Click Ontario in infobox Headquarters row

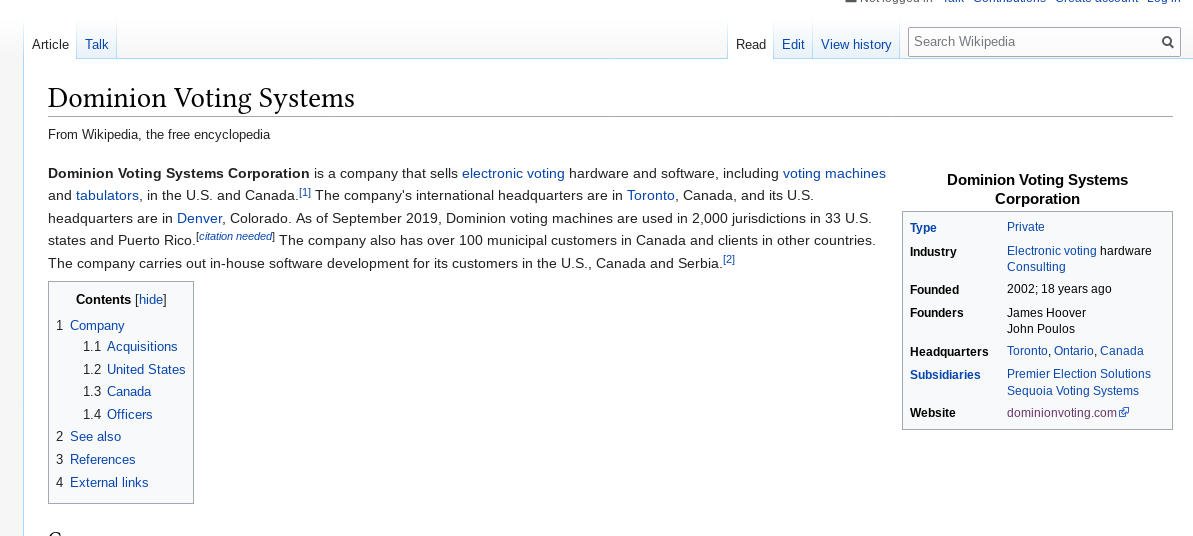[x=1073, y=351]
